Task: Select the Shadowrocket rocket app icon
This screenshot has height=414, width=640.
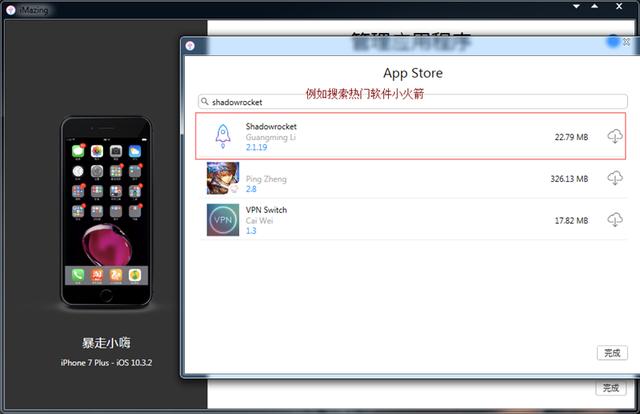Action: pyautogui.click(x=223, y=136)
